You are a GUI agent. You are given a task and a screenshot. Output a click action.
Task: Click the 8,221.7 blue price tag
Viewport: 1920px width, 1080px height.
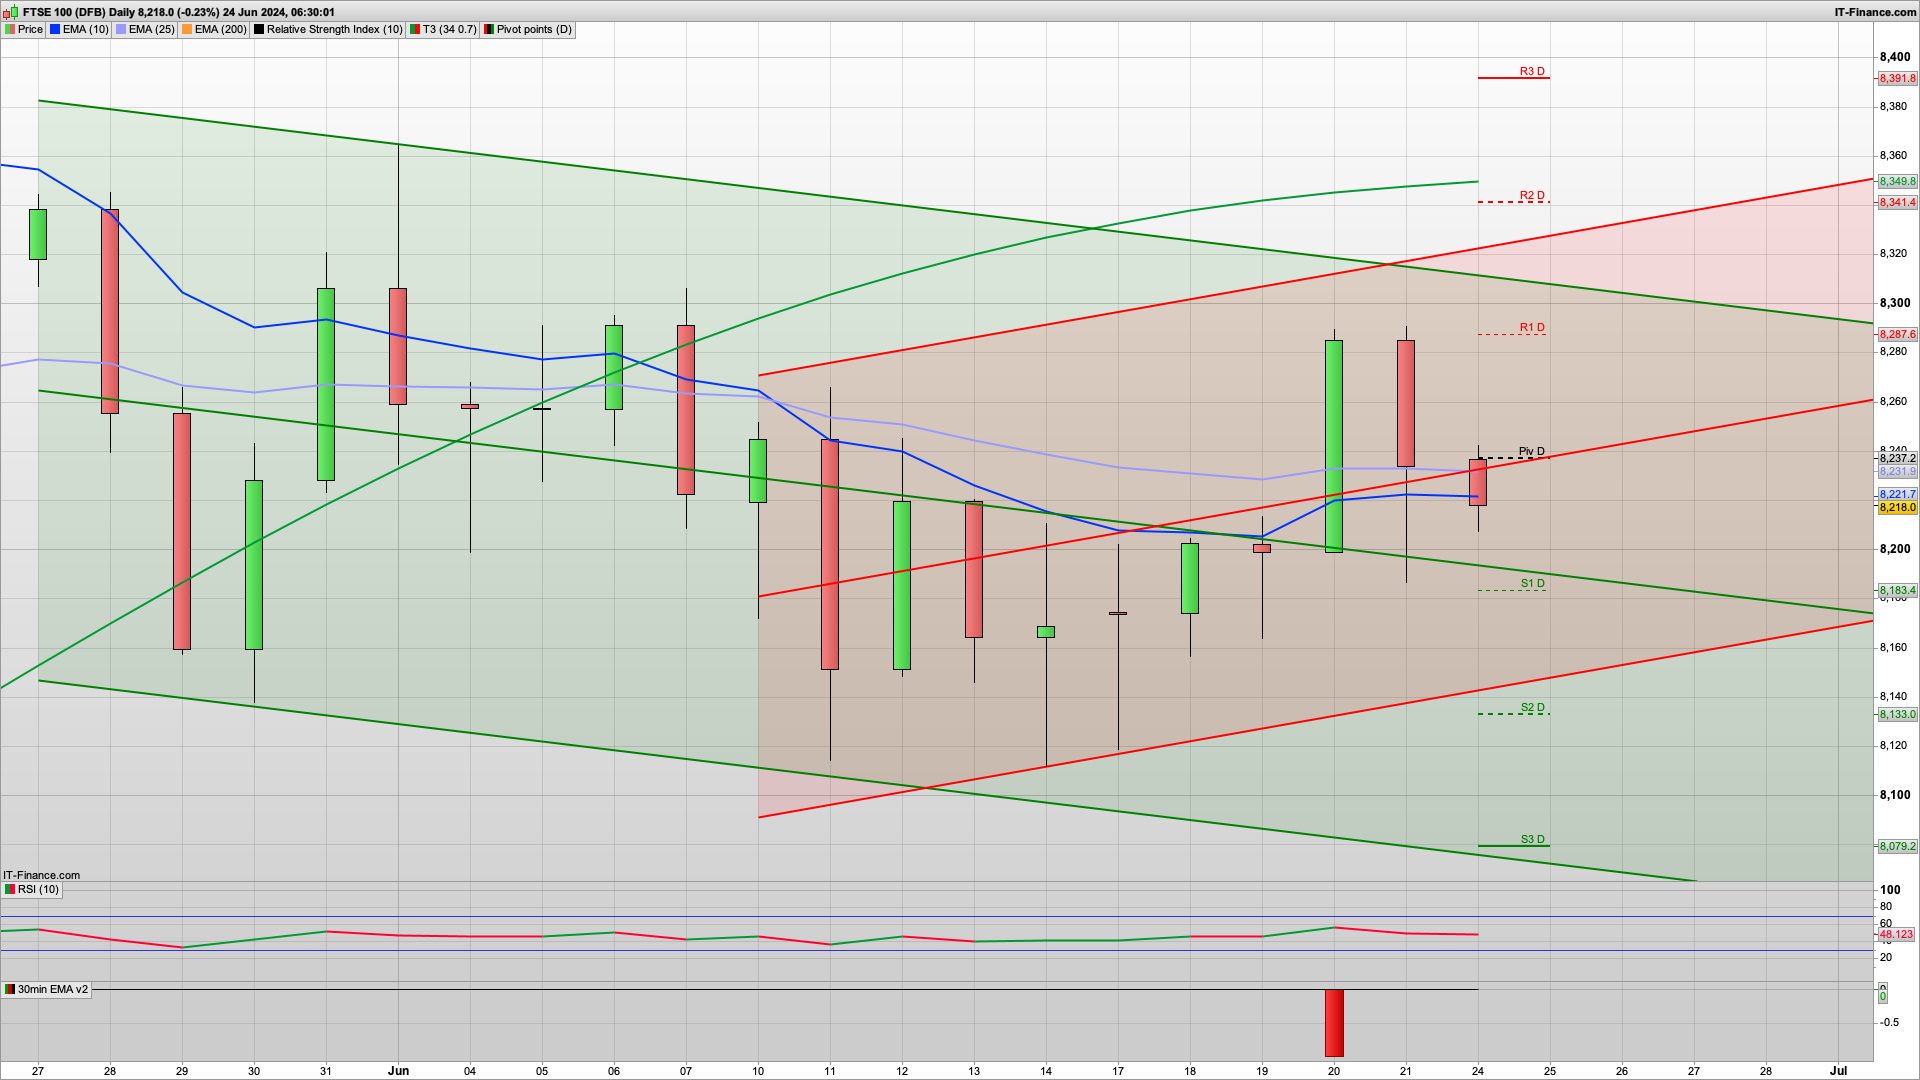(x=1897, y=494)
